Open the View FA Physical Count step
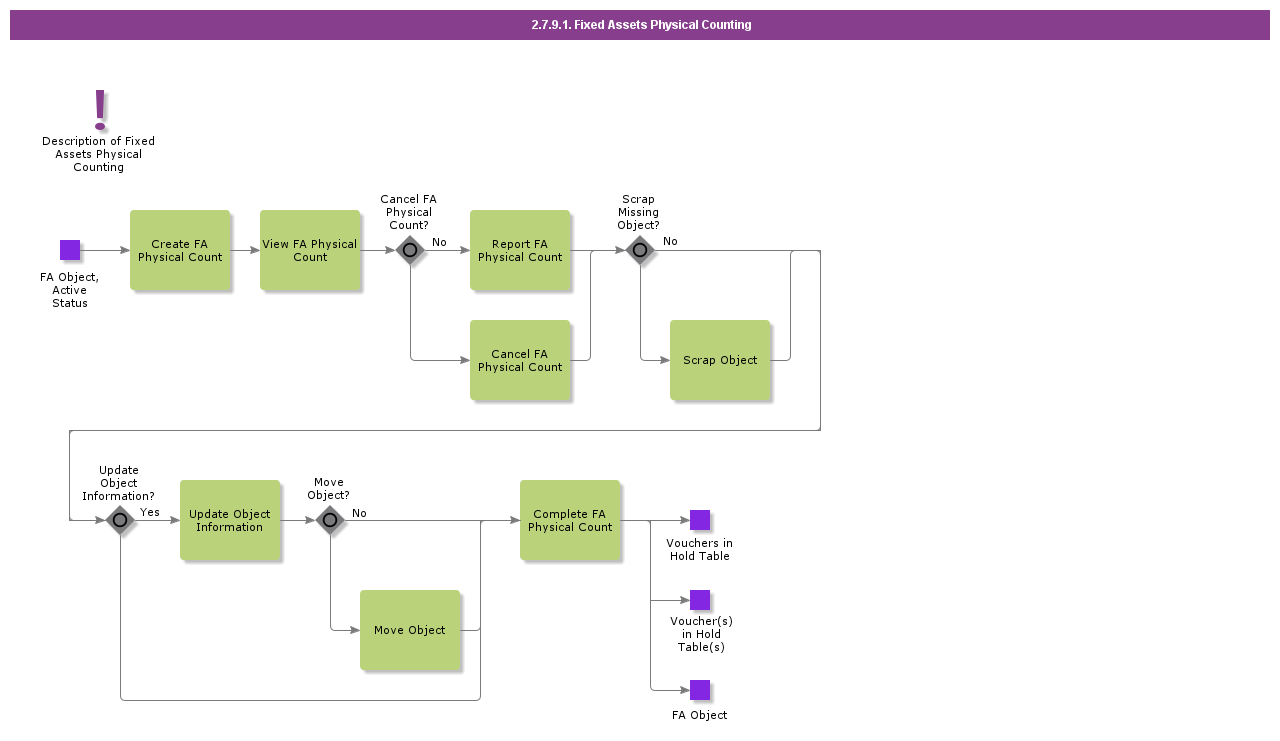Viewport: 1280px width, 741px height. (x=310, y=250)
